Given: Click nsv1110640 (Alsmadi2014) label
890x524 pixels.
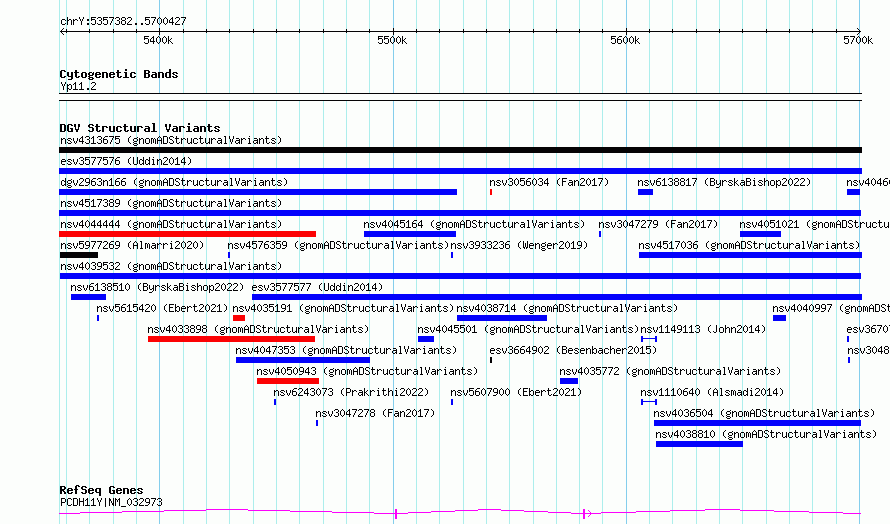Looking at the screenshot, I should point(712,392).
